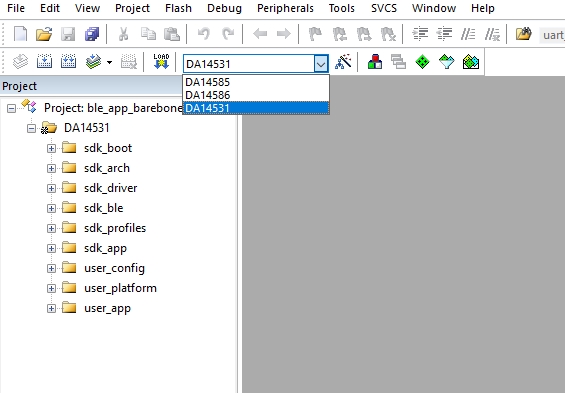565x393 pixels.
Task: Click the Rebuild all target files icon
Action: pos(68,62)
